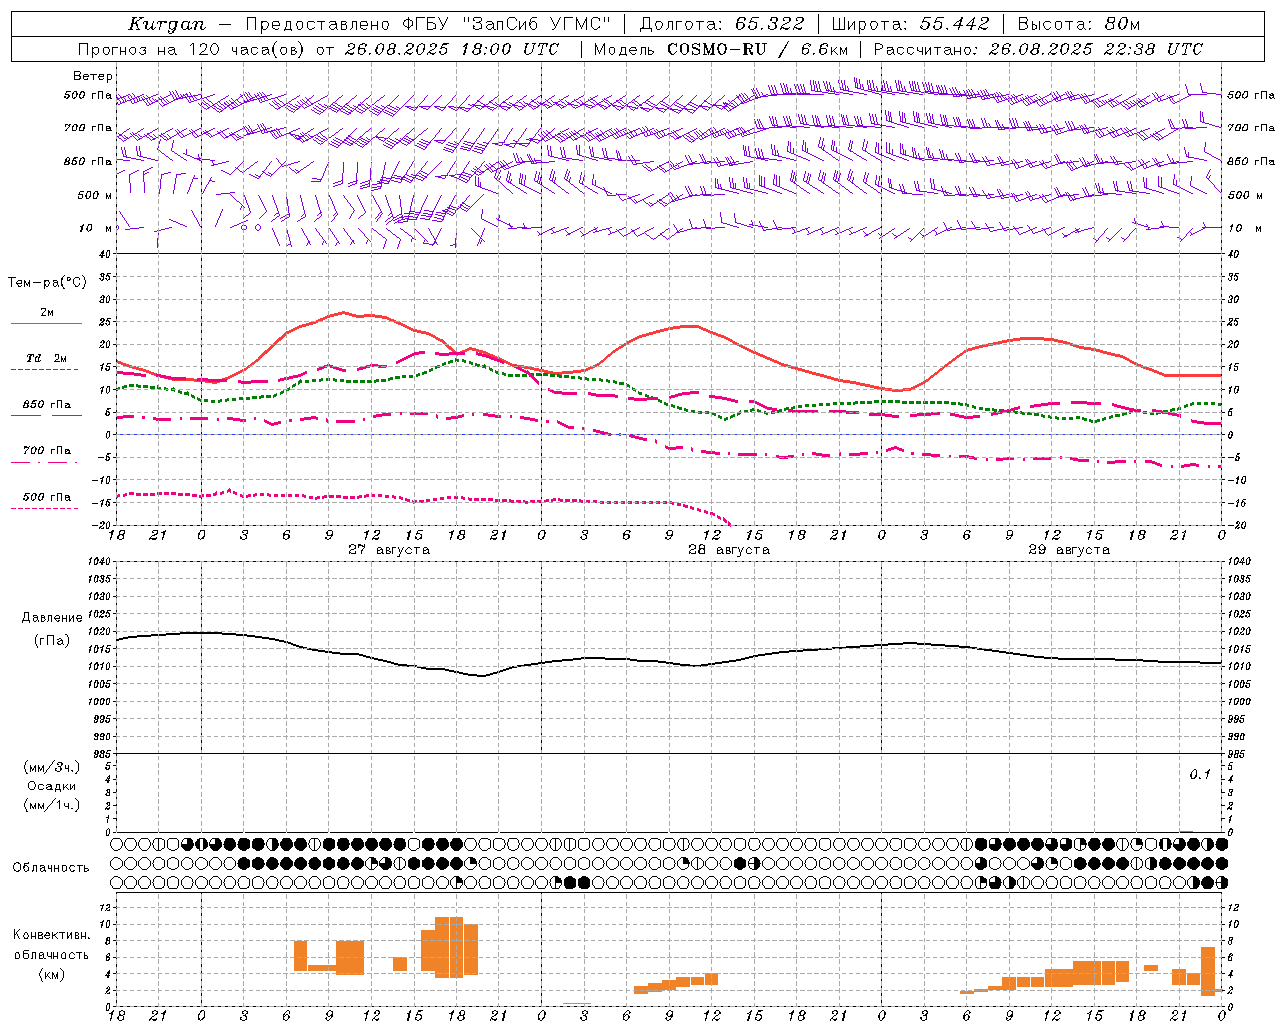Click the "2м" temperature legend entry
Screen dimensions: 1280x1024
pyautogui.click(x=47, y=313)
